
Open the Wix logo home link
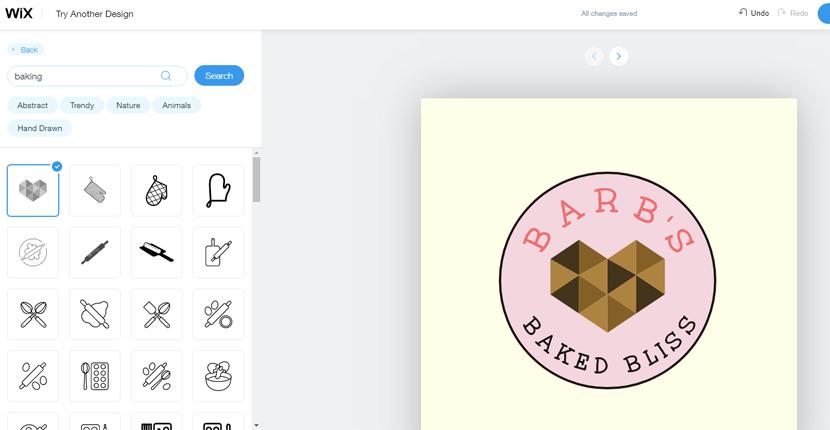(x=19, y=13)
